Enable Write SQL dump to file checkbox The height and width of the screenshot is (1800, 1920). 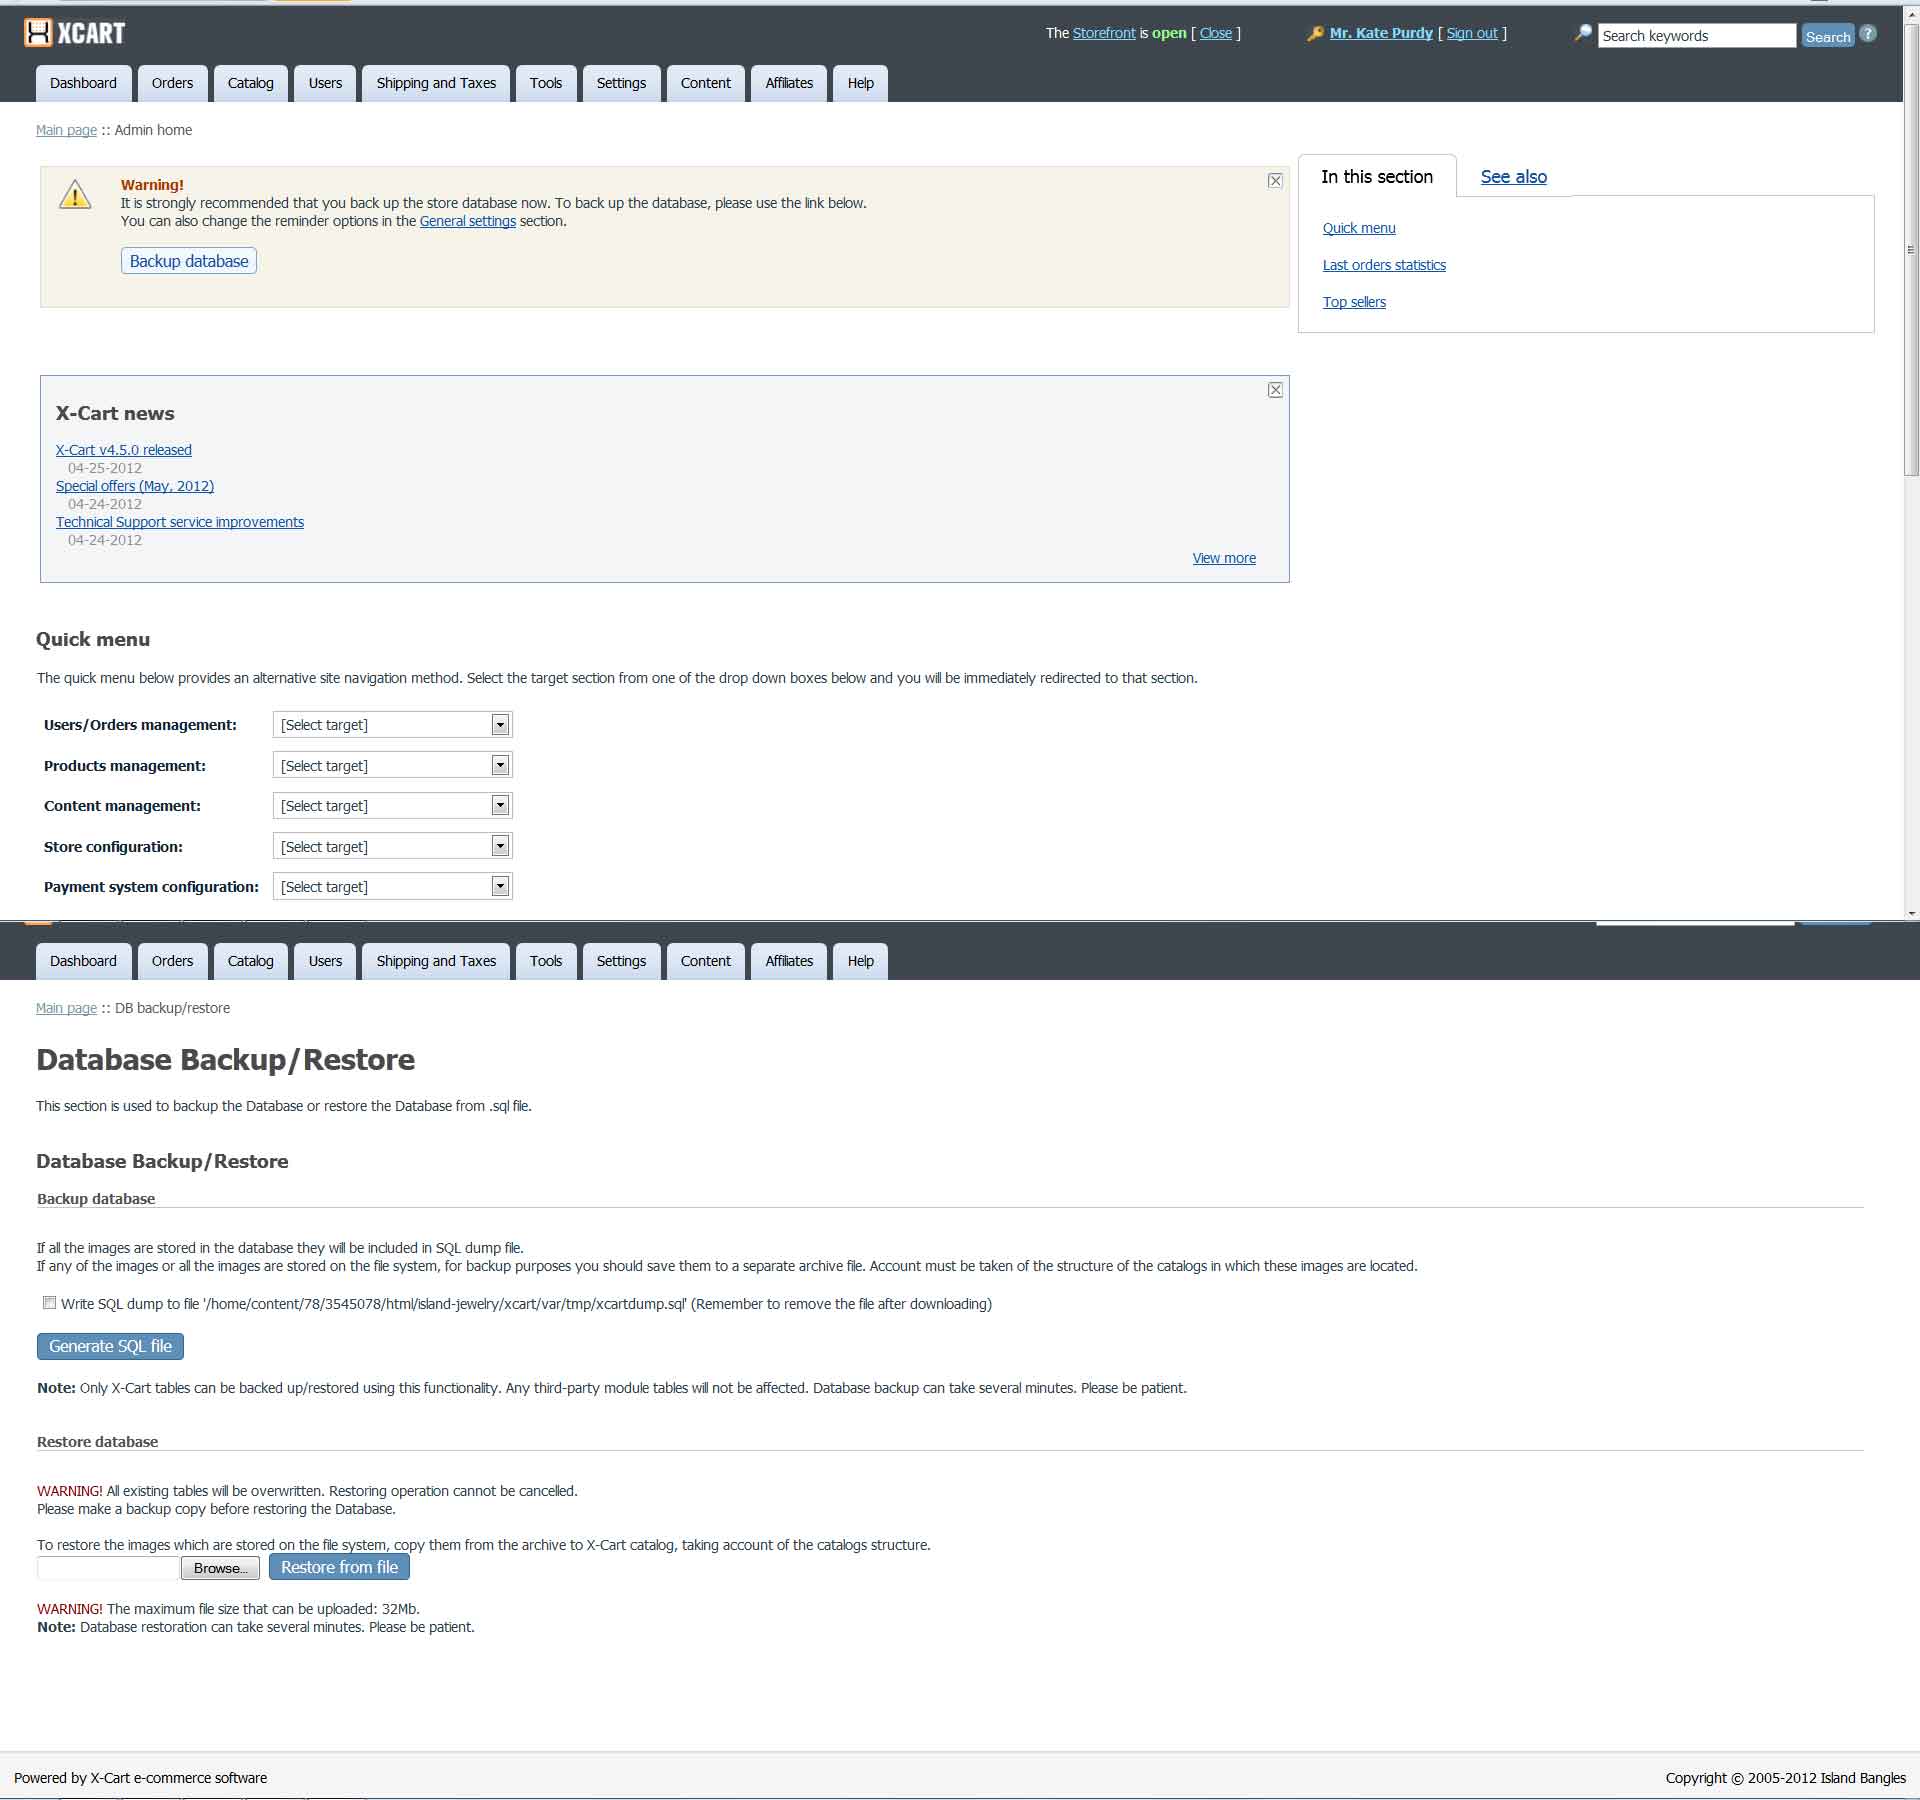(49, 1303)
